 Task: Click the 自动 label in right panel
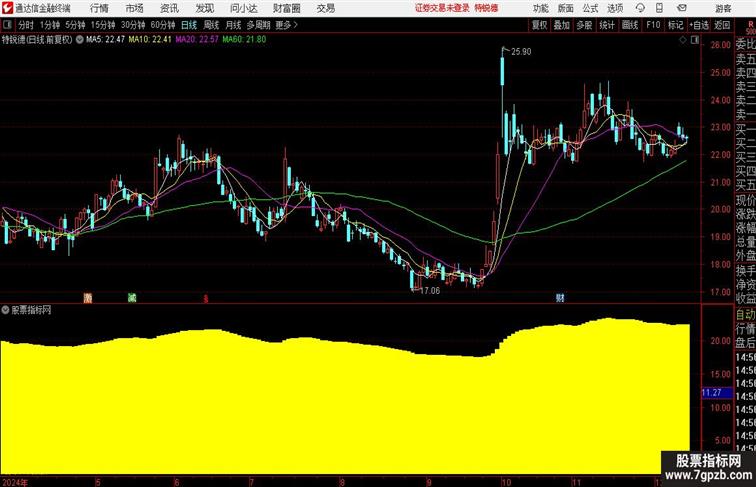745,314
